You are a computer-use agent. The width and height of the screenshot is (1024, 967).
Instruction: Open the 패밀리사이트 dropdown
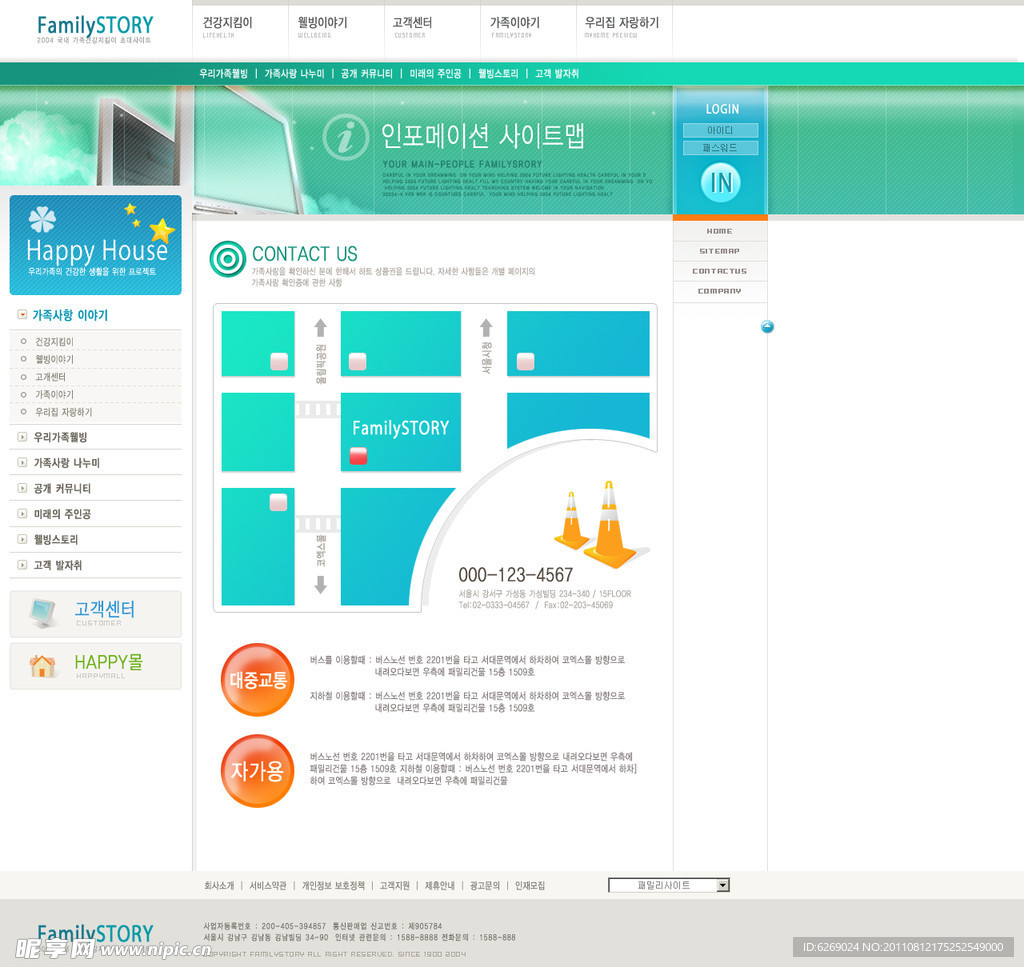pos(669,885)
